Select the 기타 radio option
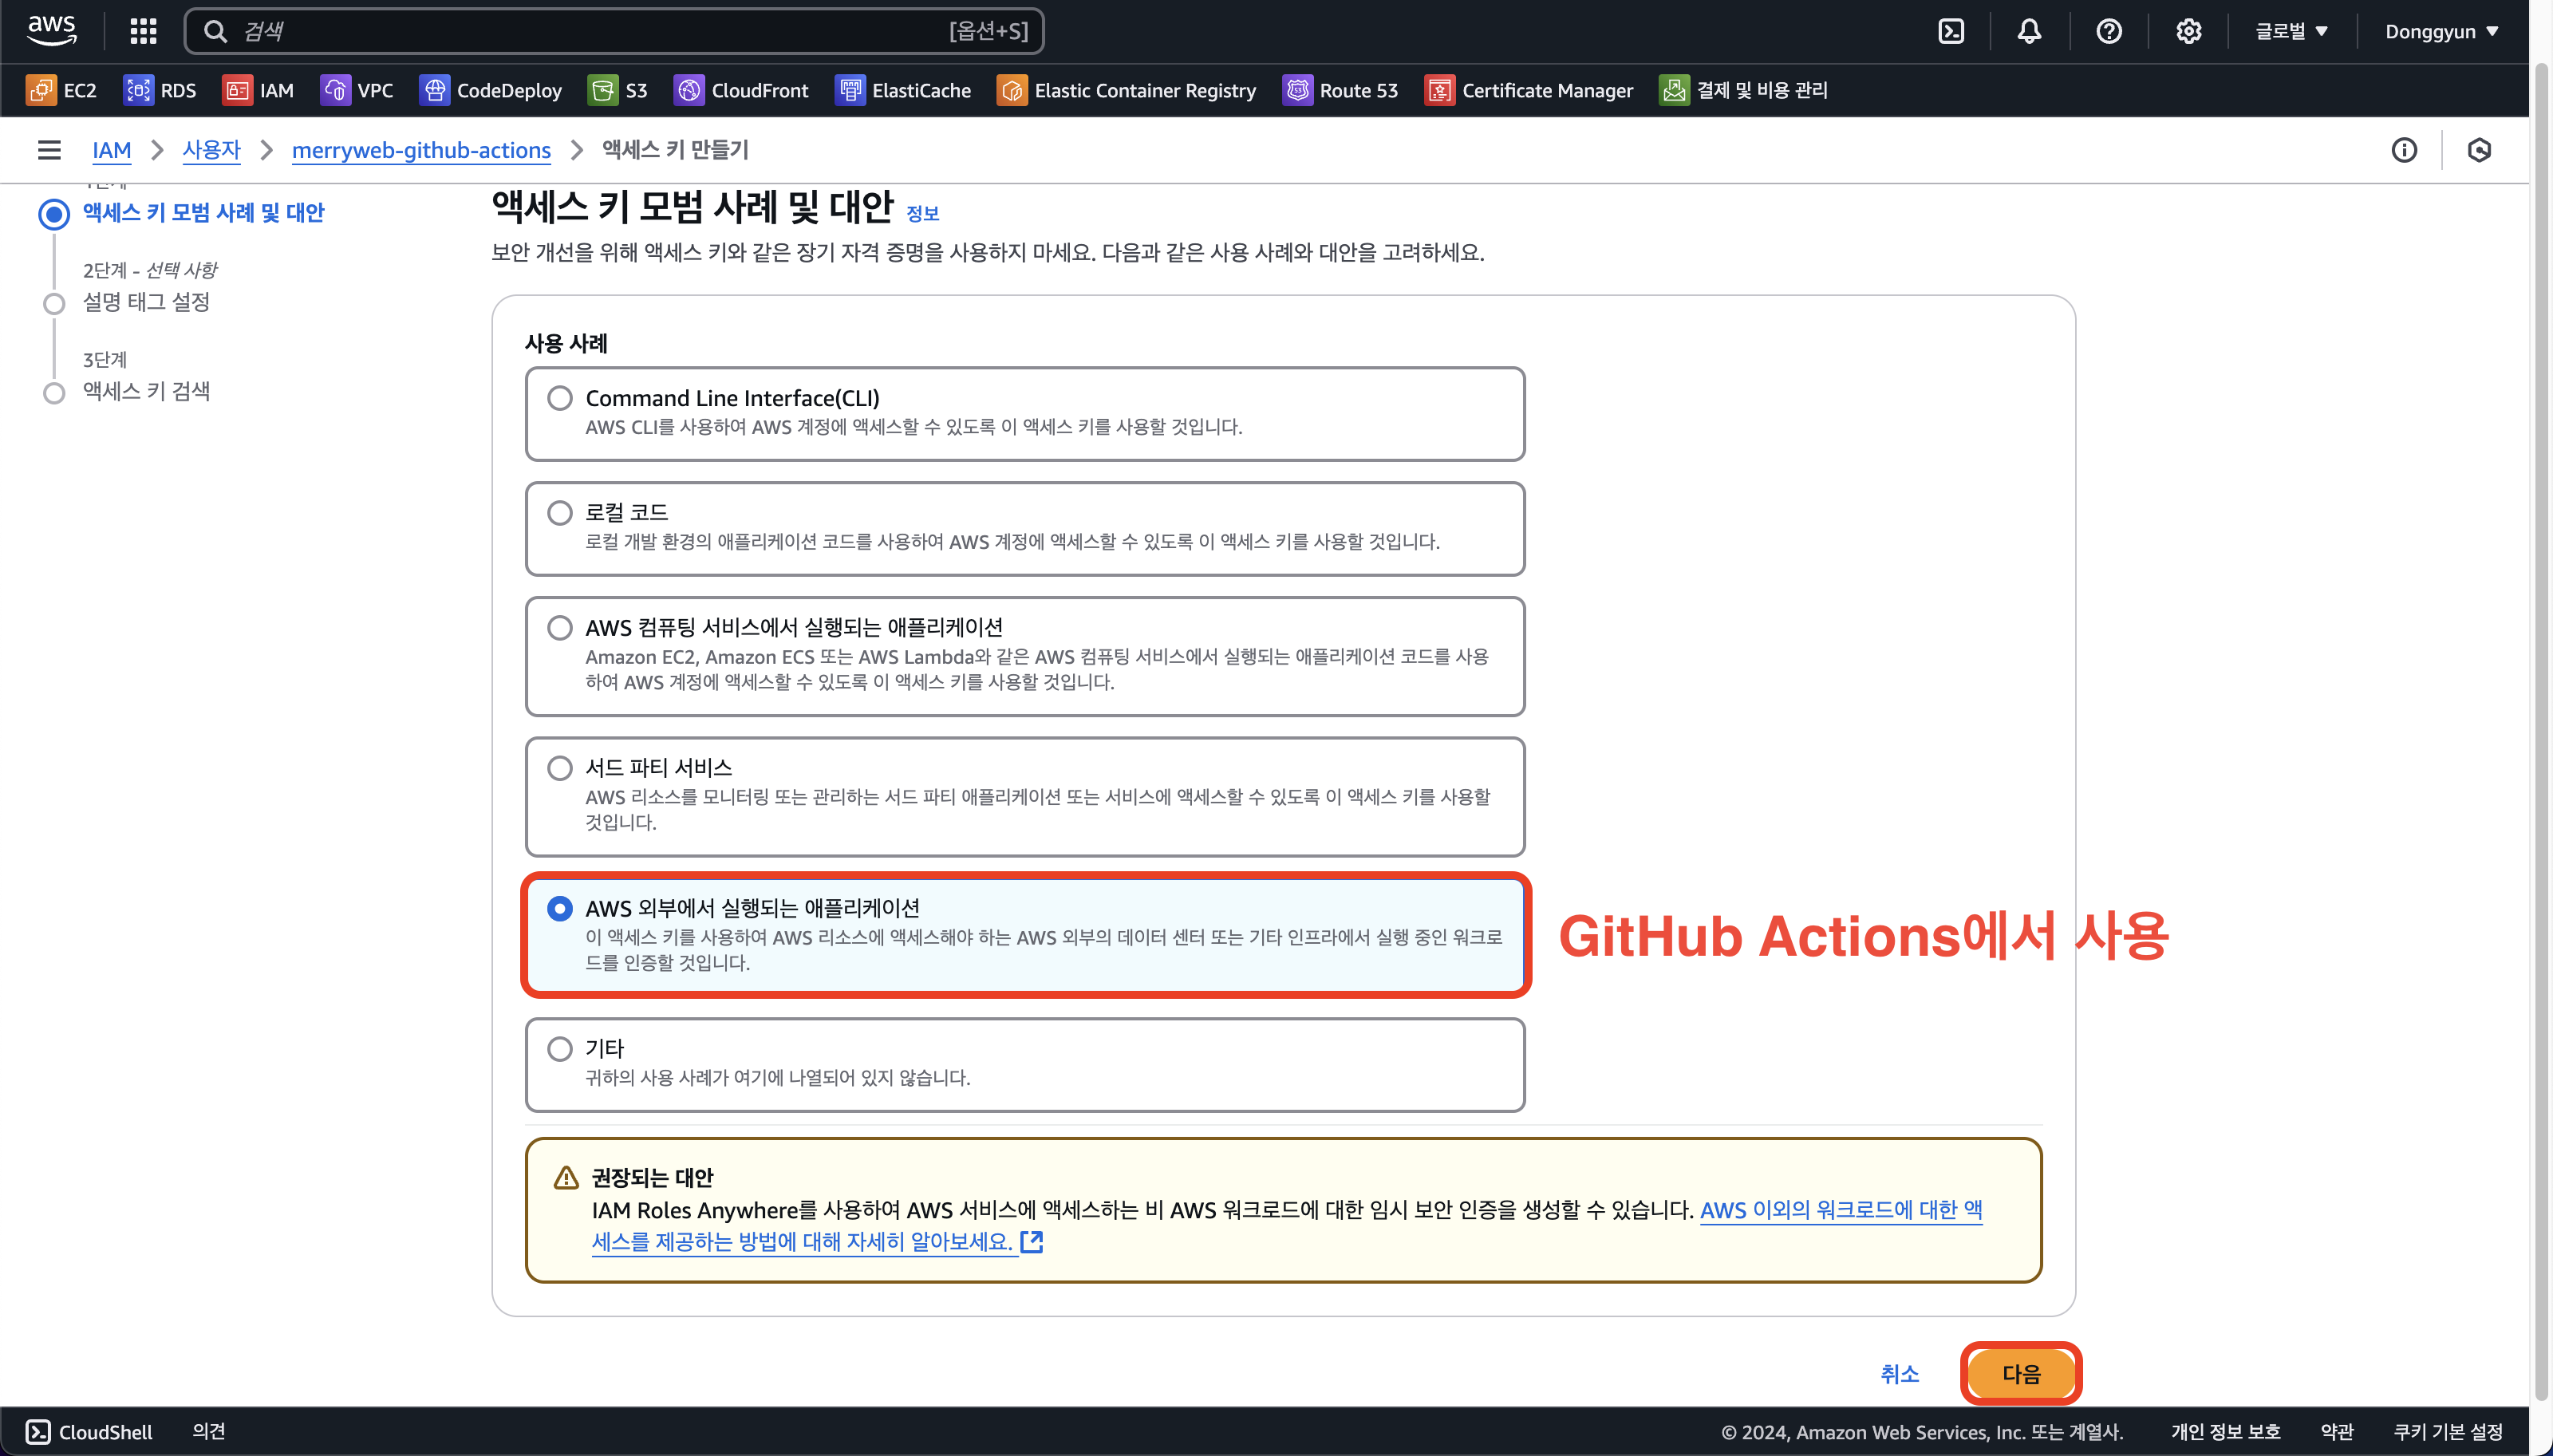Image resolution: width=2553 pixels, height=1456 pixels. click(x=560, y=1049)
